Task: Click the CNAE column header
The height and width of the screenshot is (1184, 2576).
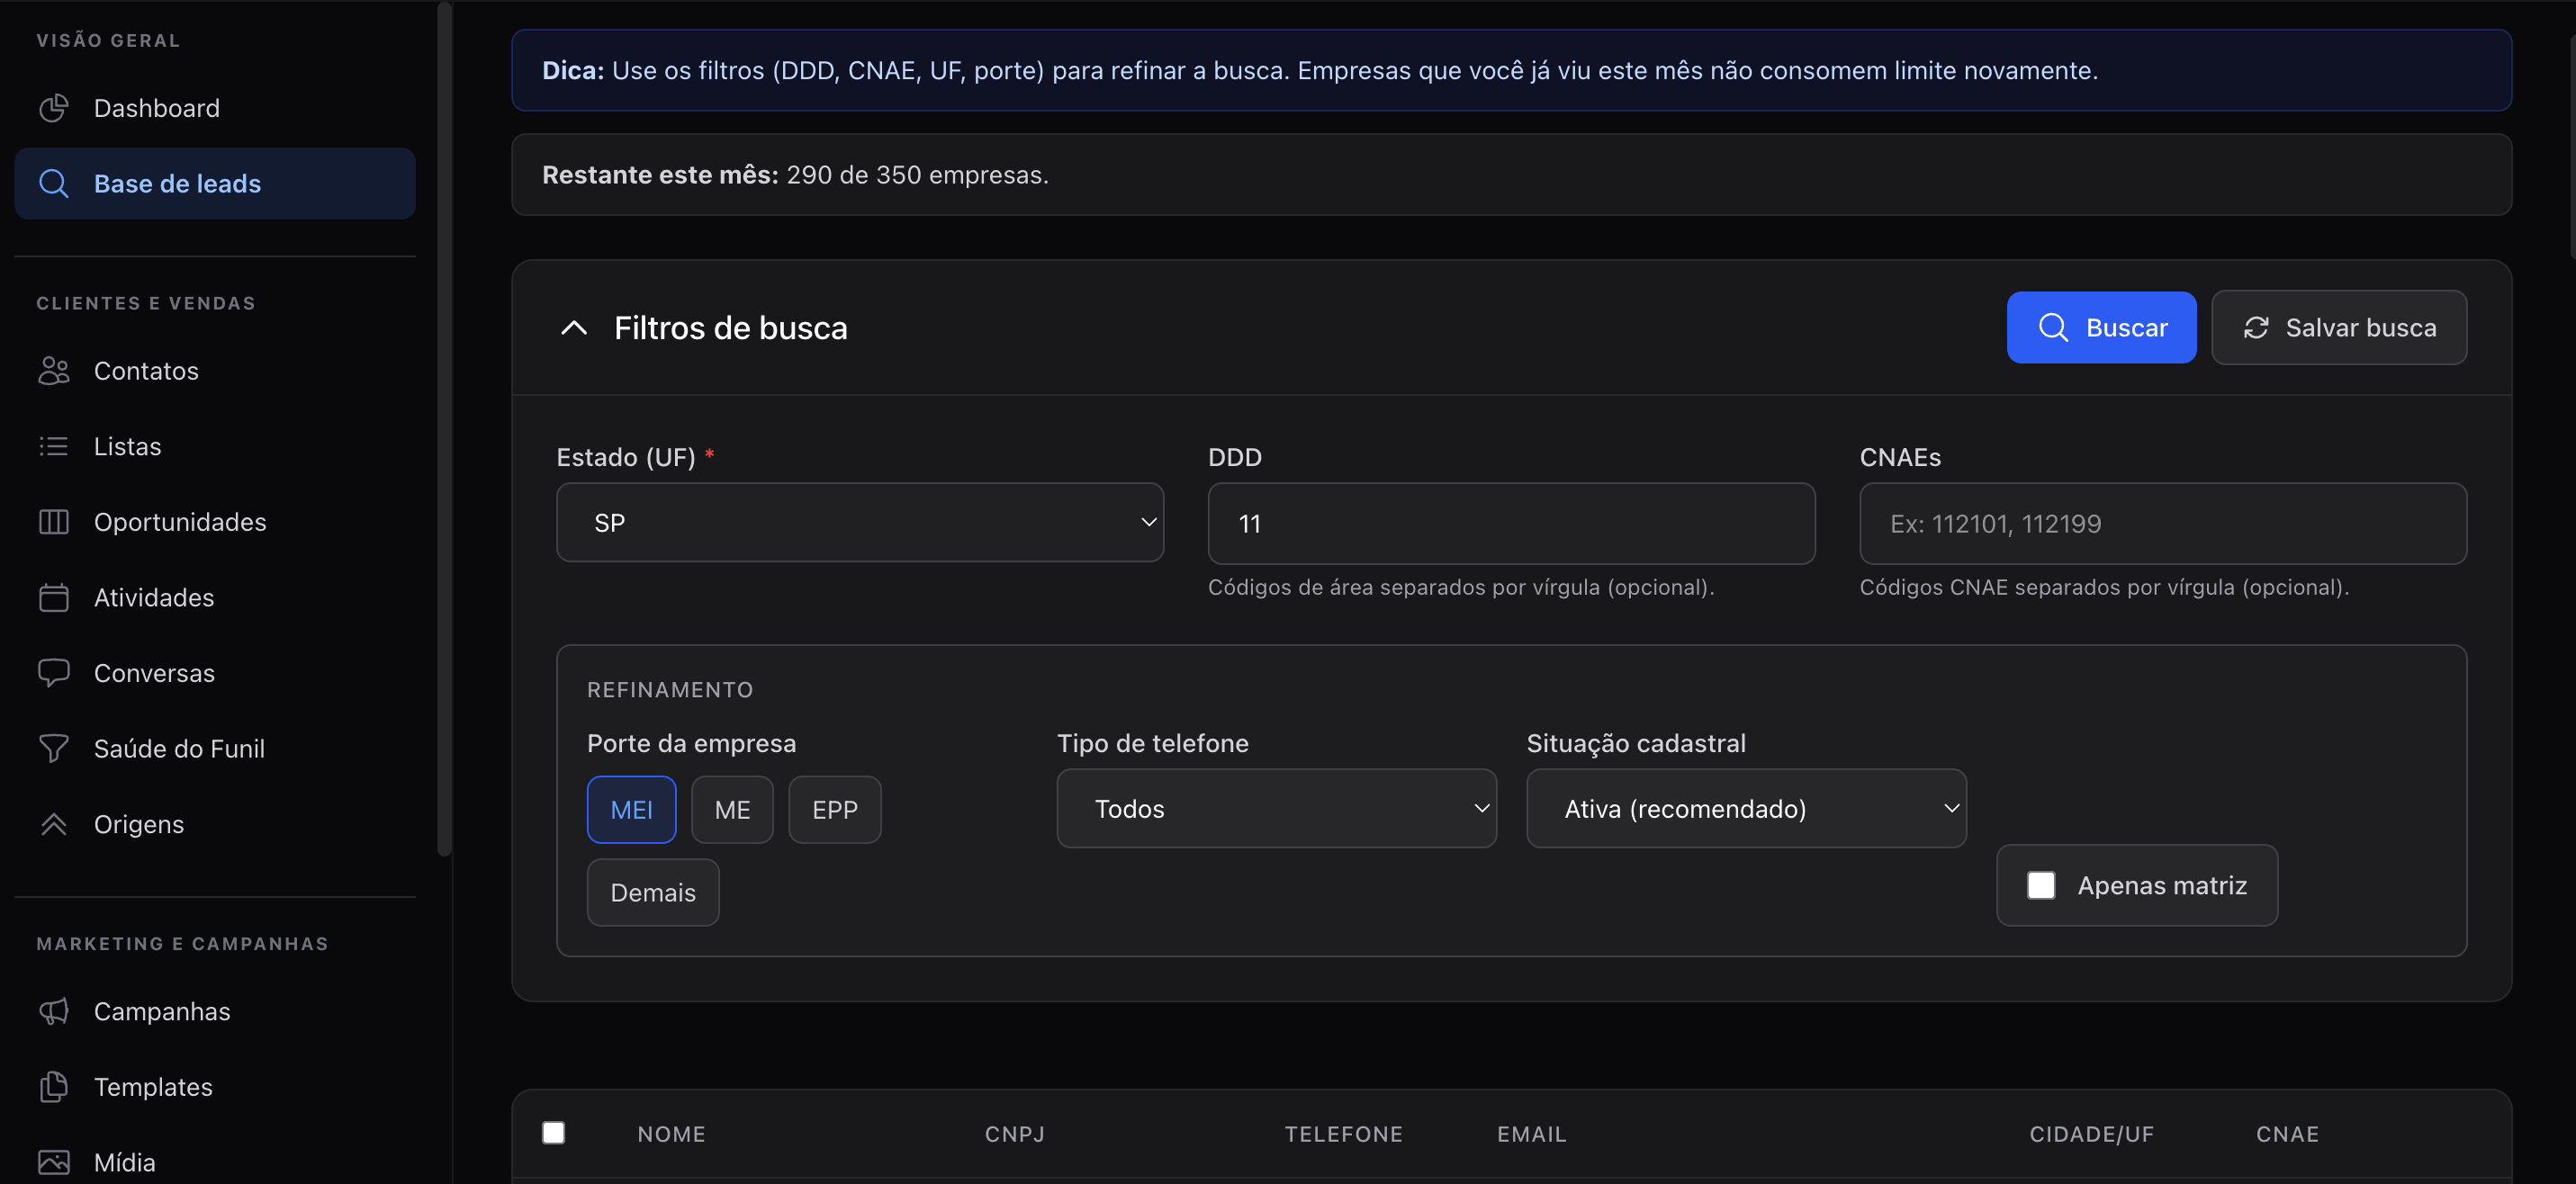Action: tap(2287, 1133)
